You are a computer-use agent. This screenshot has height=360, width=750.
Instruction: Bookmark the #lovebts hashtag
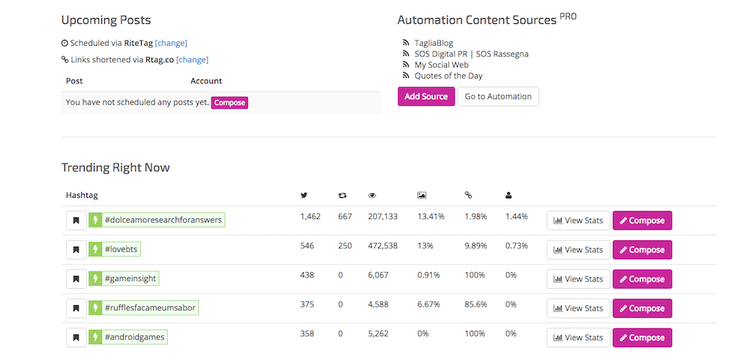[x=76, y=250]
